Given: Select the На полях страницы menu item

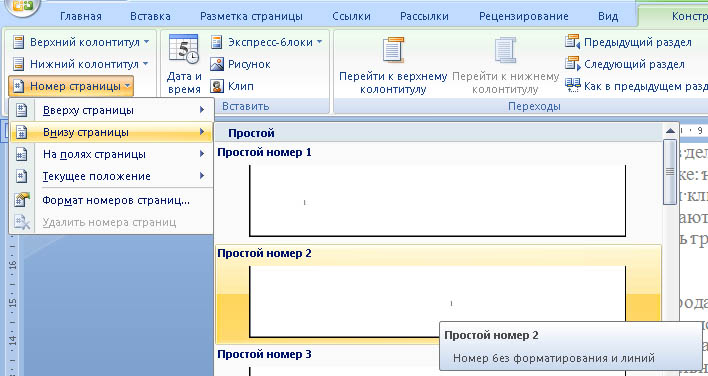Looking at the screenshot, I should point(111,154).
